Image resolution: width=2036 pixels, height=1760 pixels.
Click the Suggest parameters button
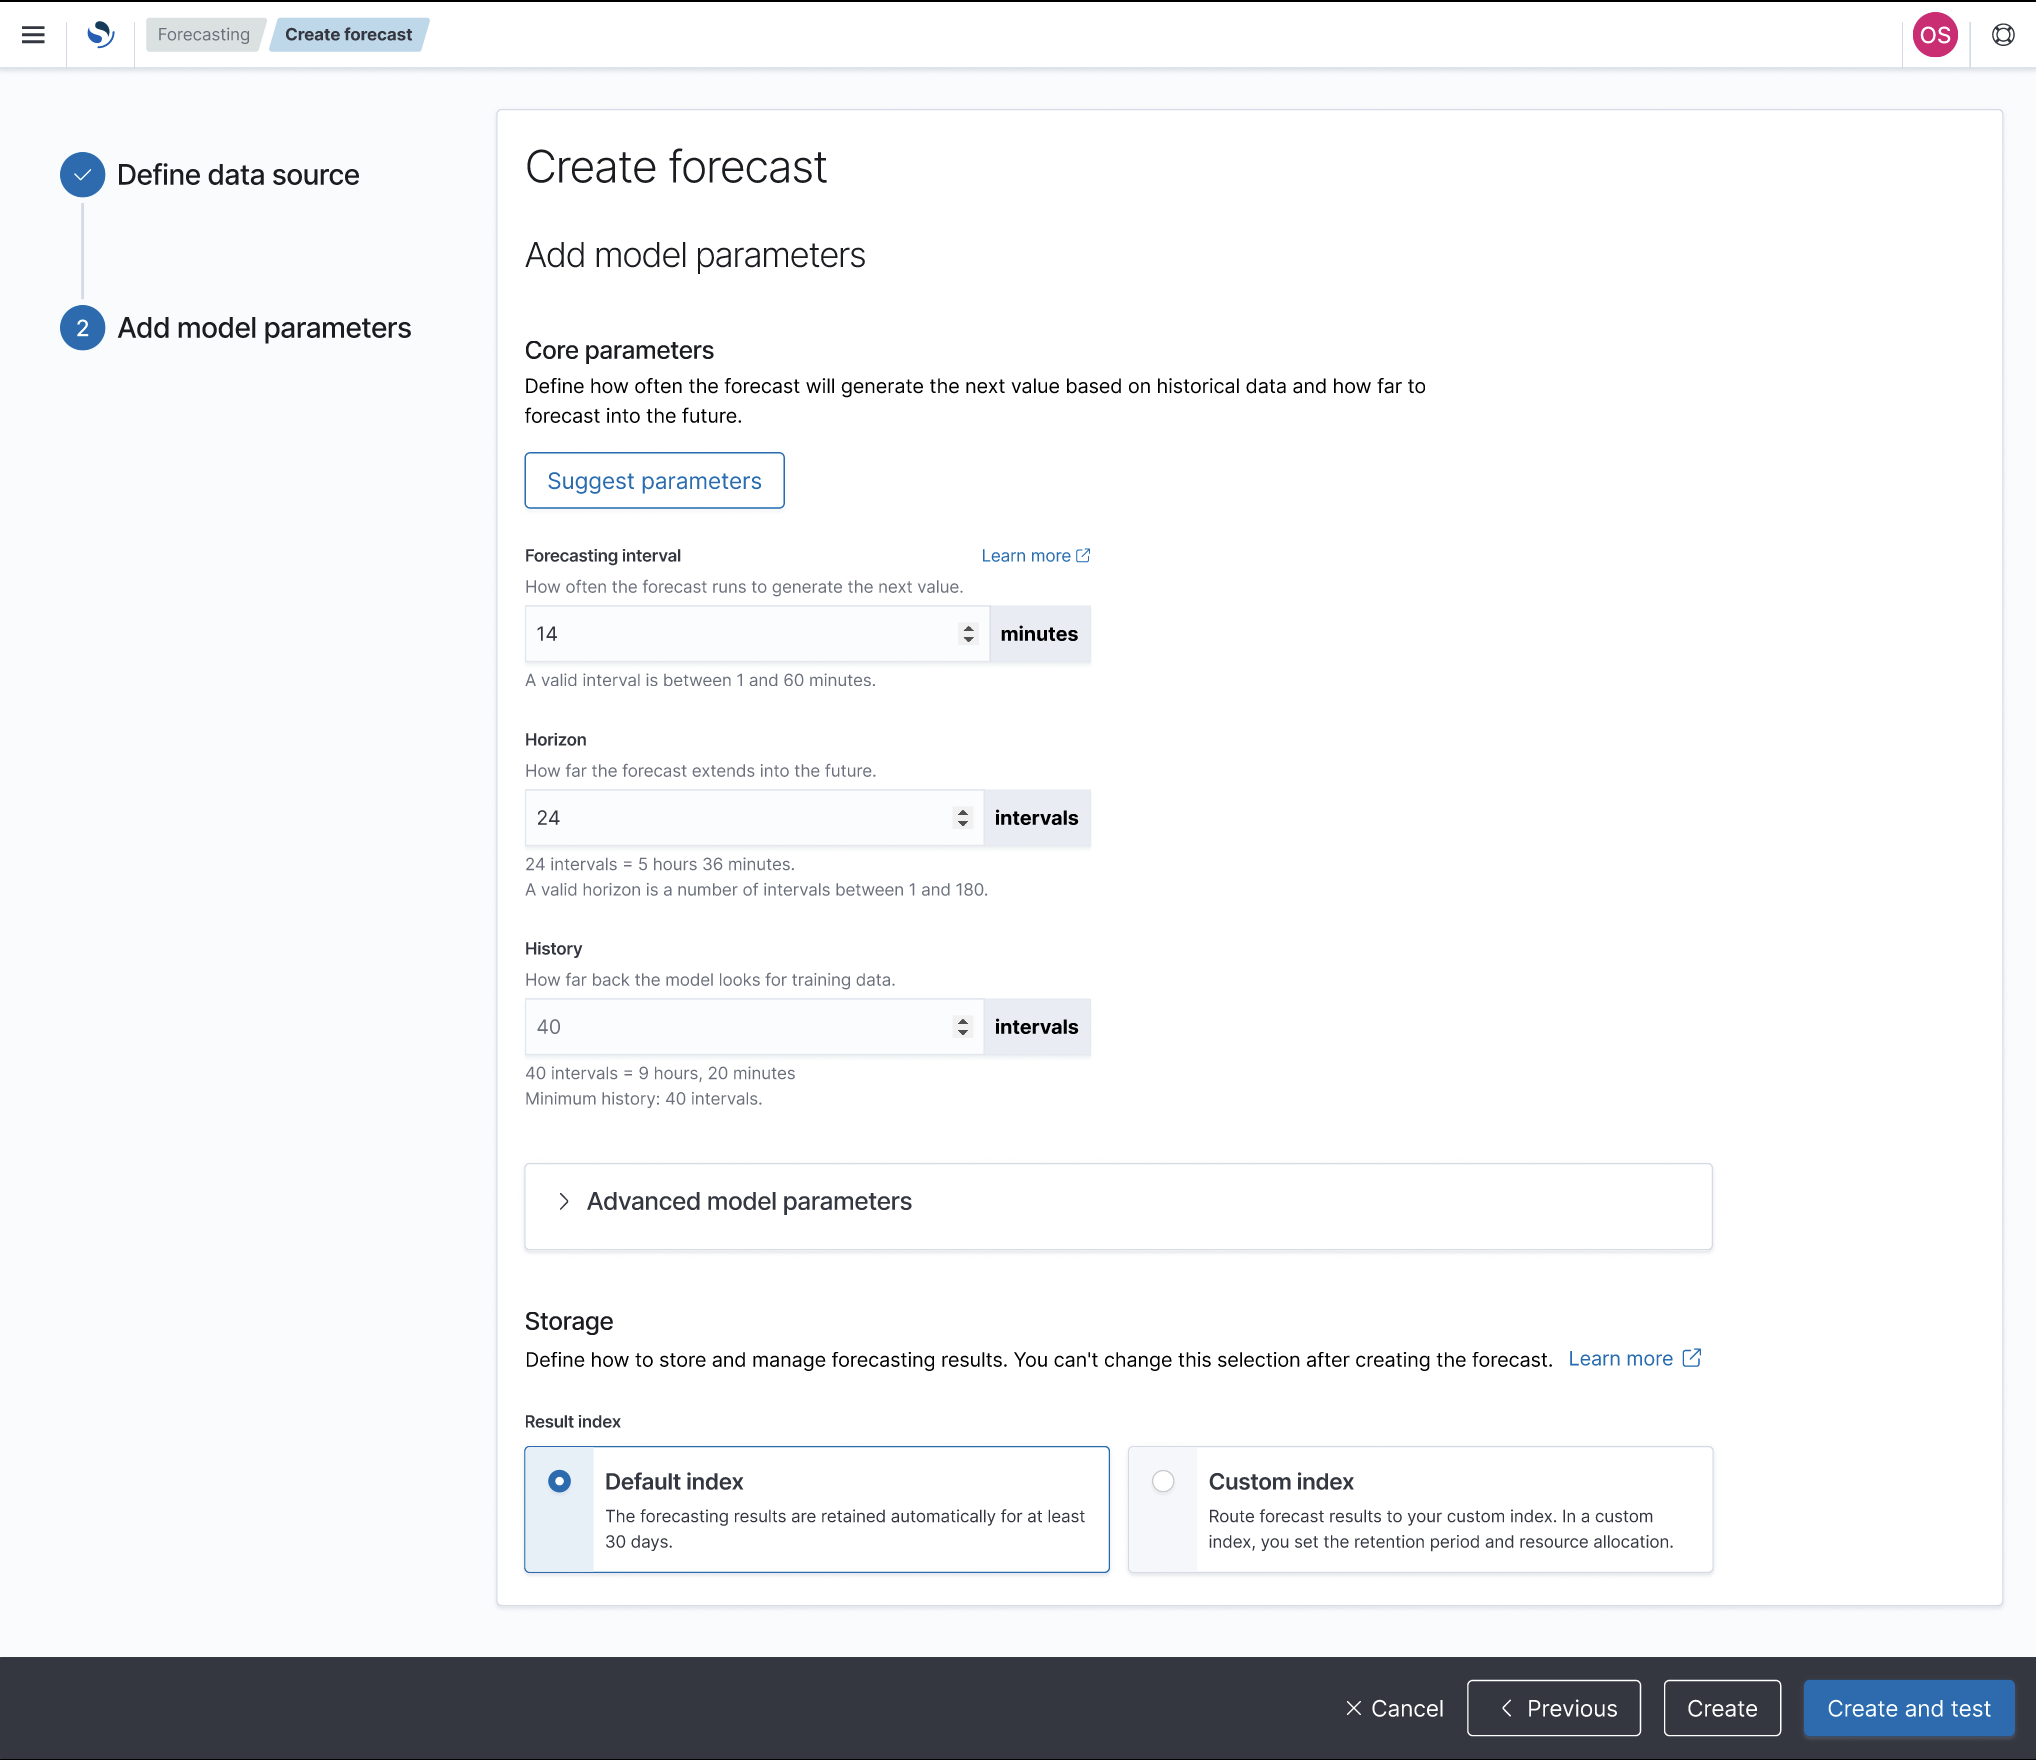(x=654, y=480)
